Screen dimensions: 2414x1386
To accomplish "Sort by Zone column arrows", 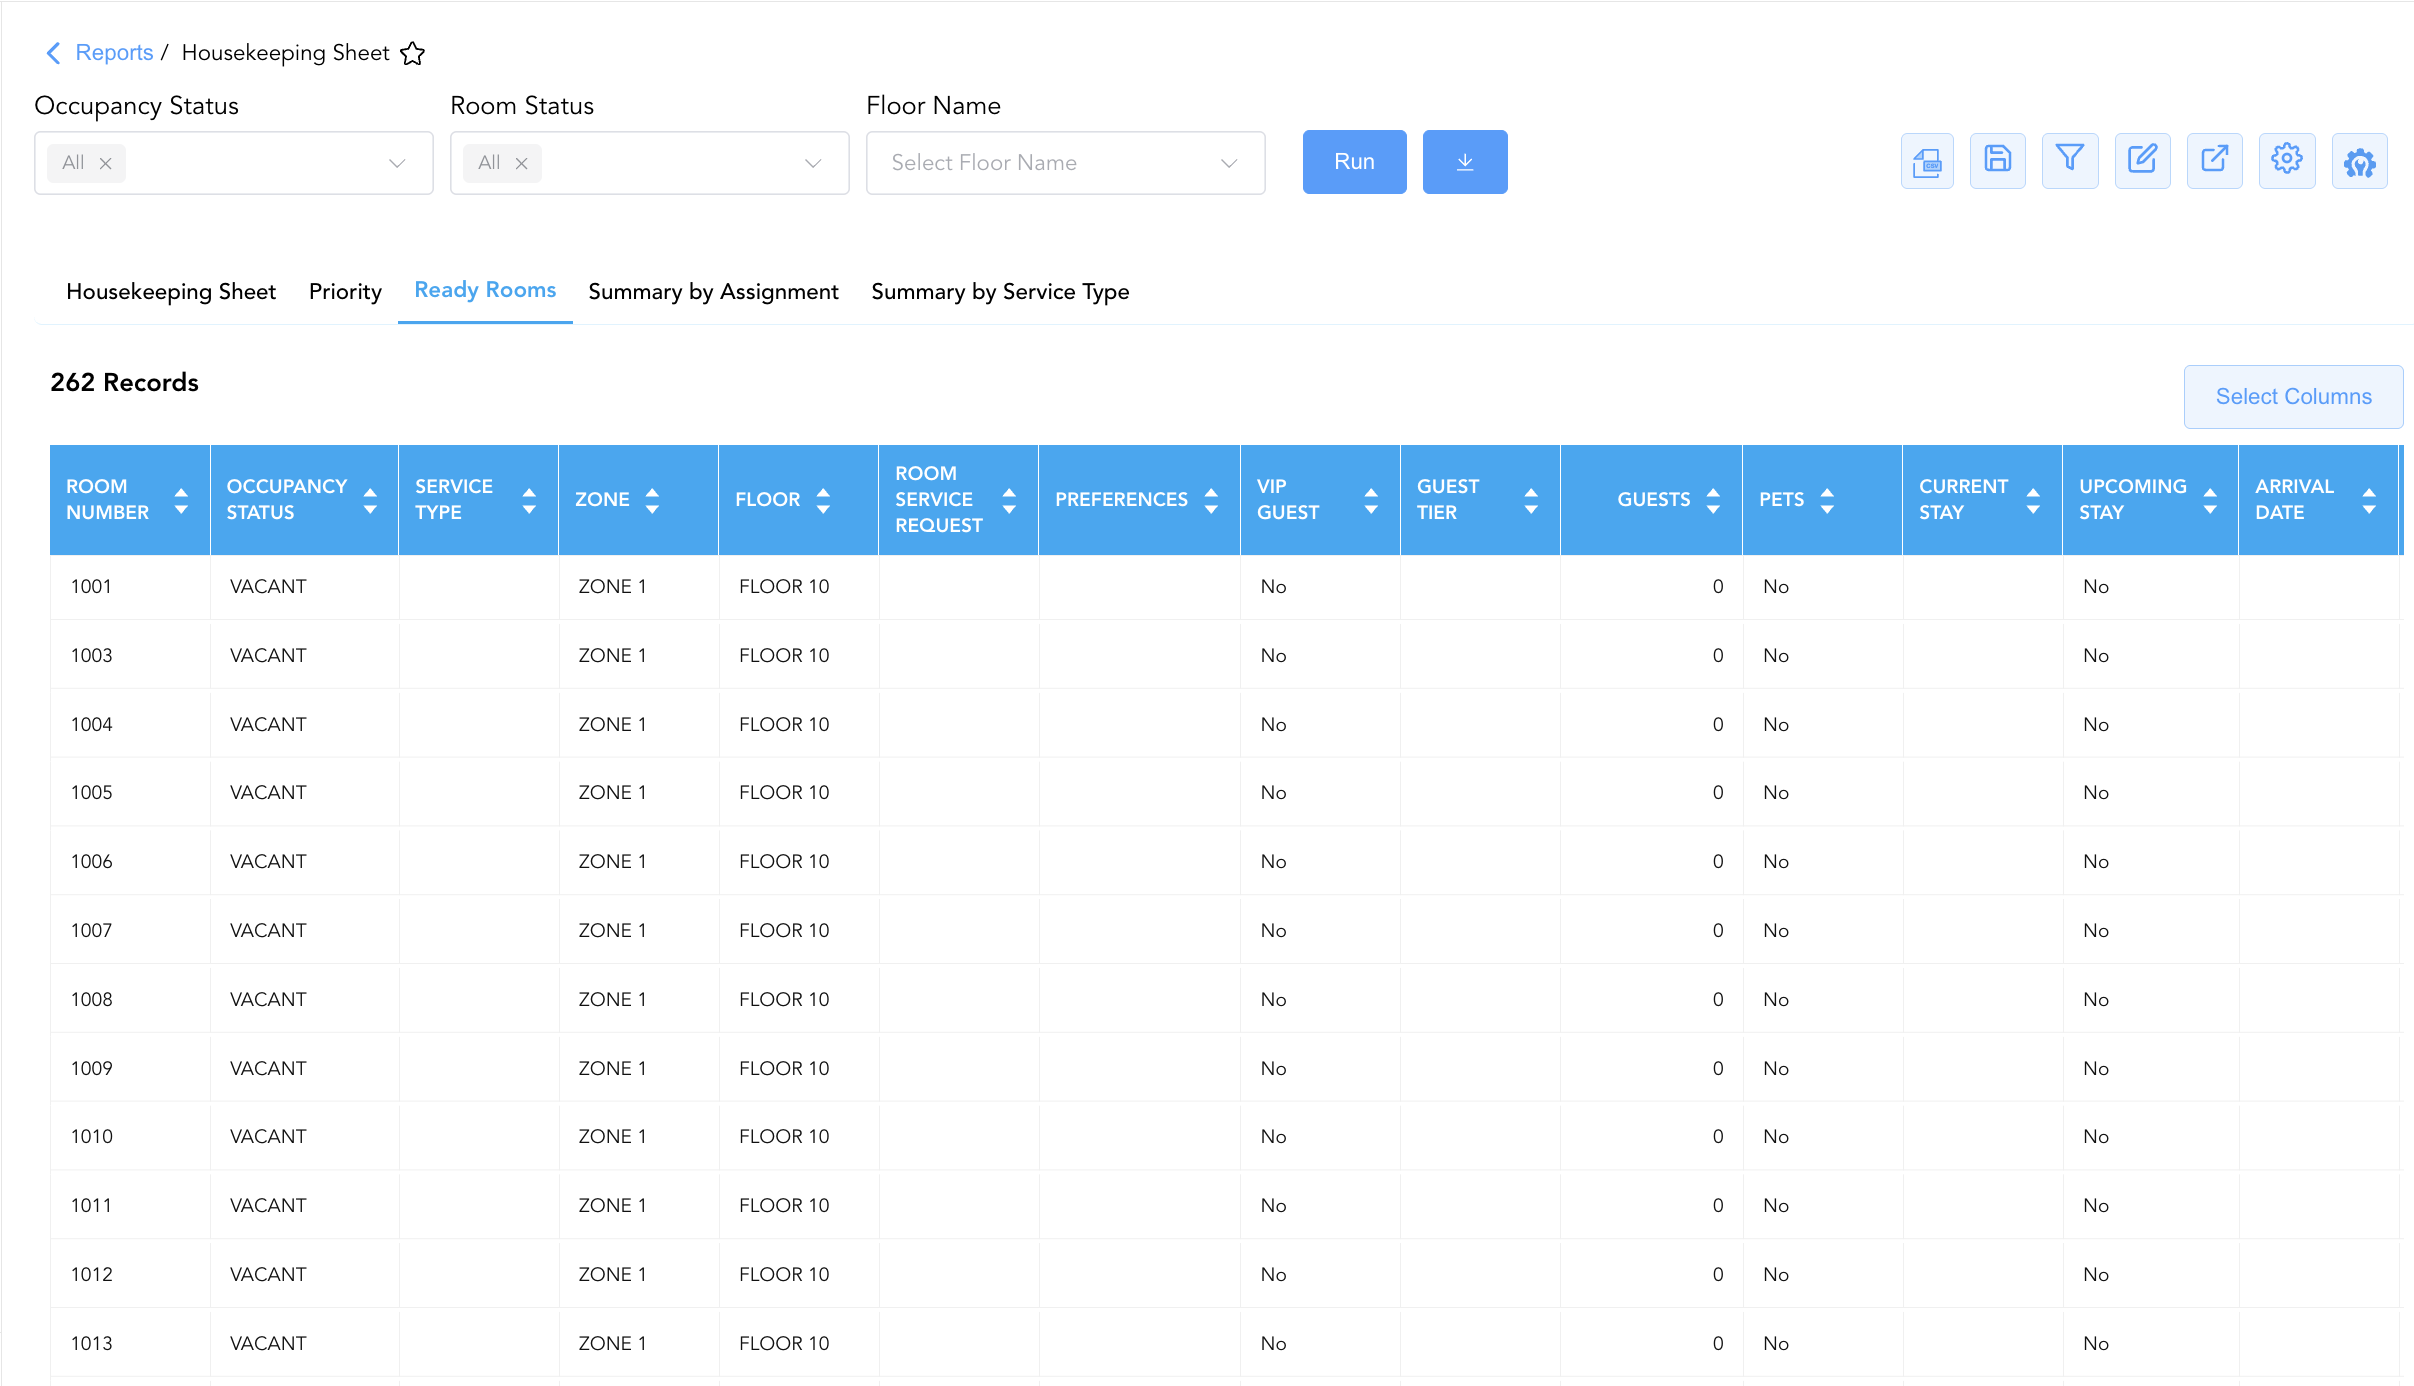I will click(652, 500).
